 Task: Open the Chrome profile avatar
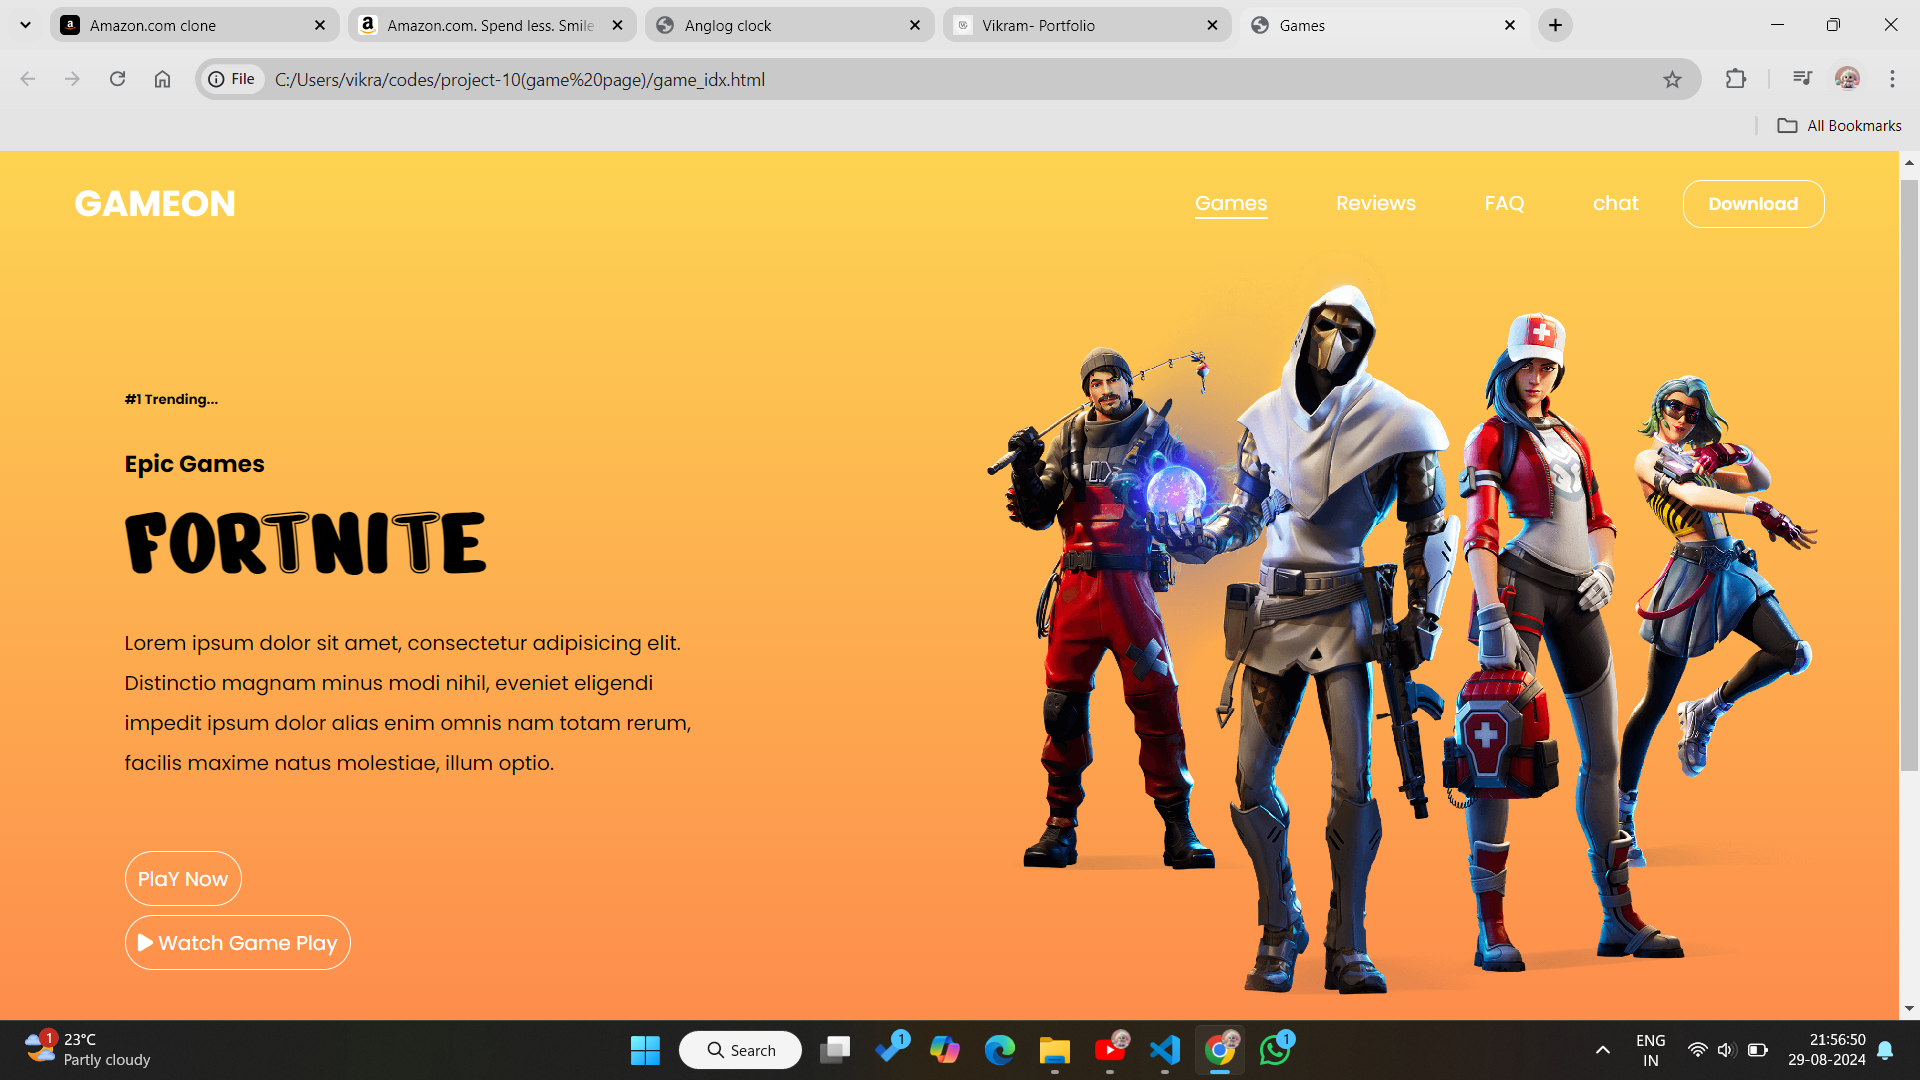1847,79
